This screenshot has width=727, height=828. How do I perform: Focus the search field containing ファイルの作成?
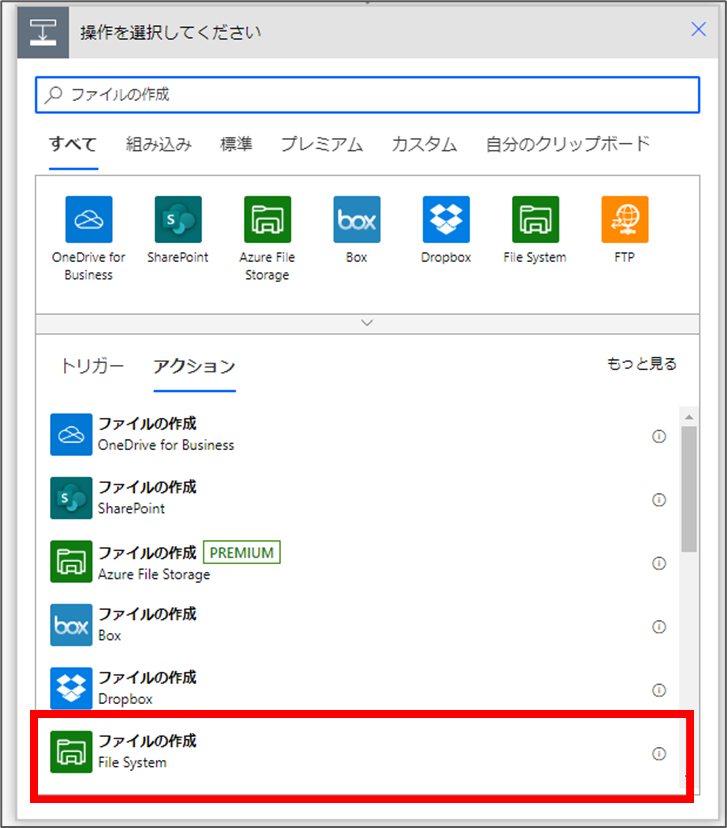pos(367,95)
